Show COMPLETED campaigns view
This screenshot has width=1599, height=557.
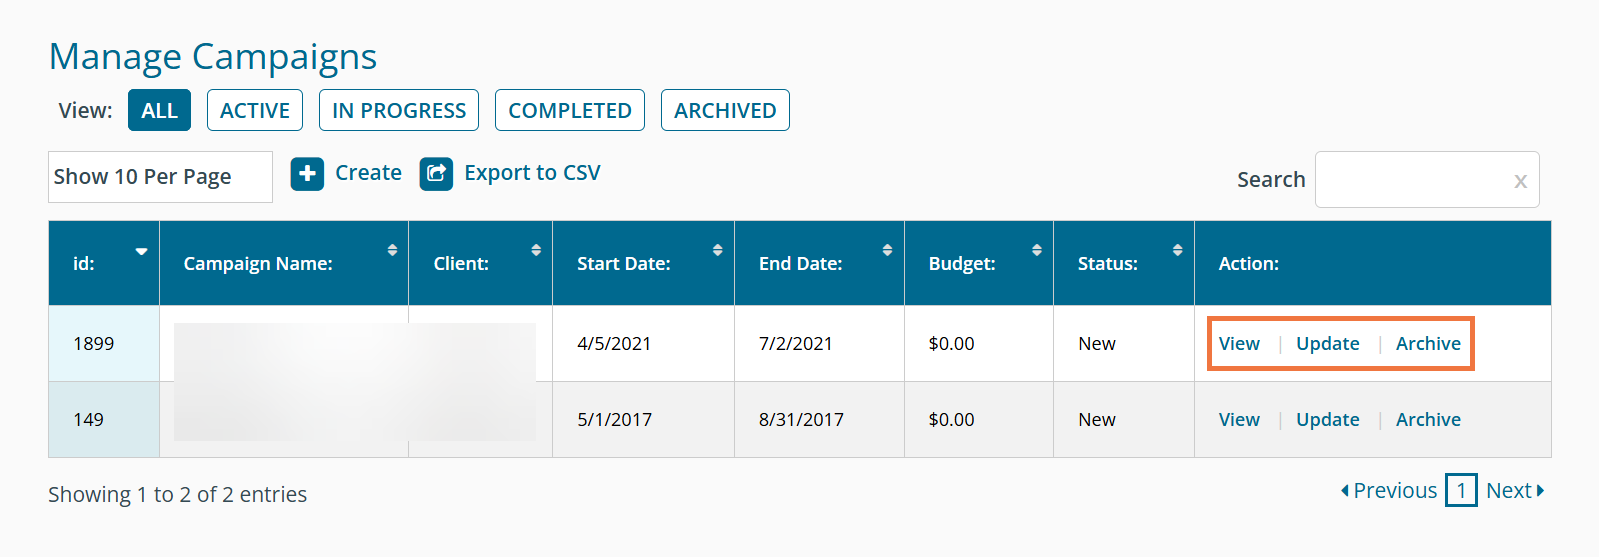coord(570,110)
